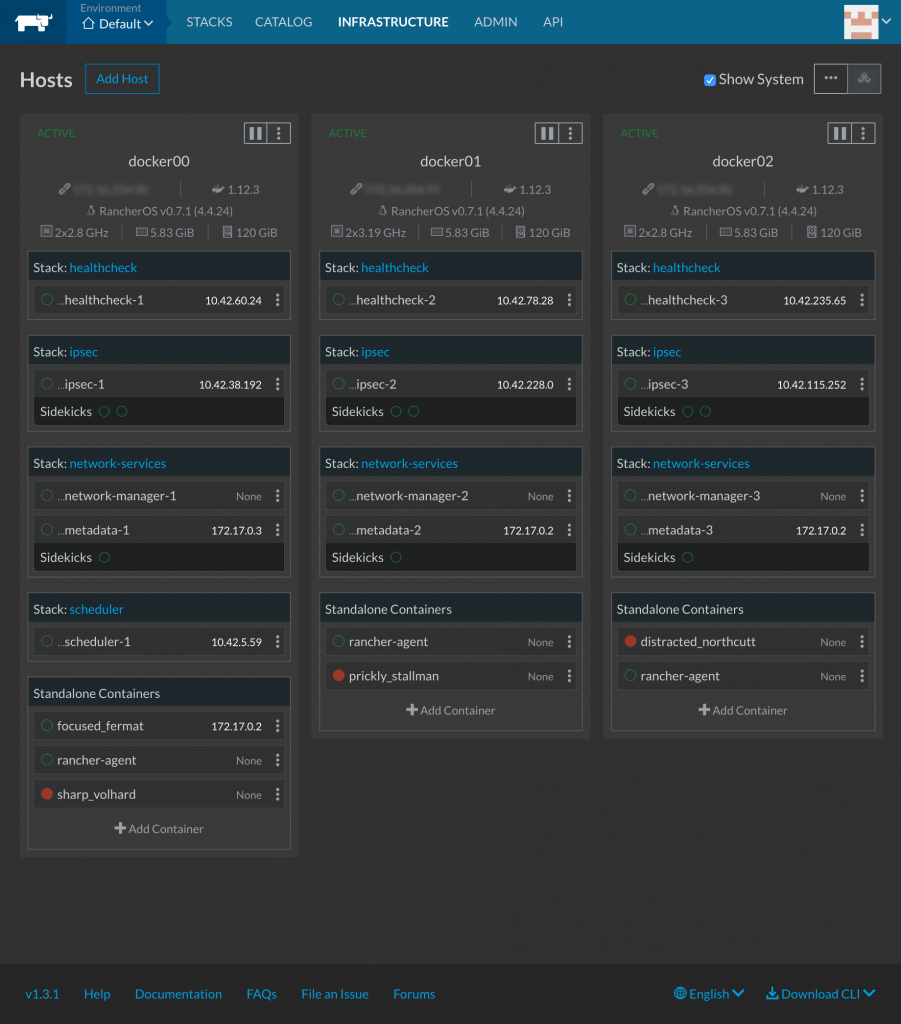This screenshot has height=1024, width=901.
Task: Open the INFRASTRUCTURE menu
Action: (x=393, y=22)
